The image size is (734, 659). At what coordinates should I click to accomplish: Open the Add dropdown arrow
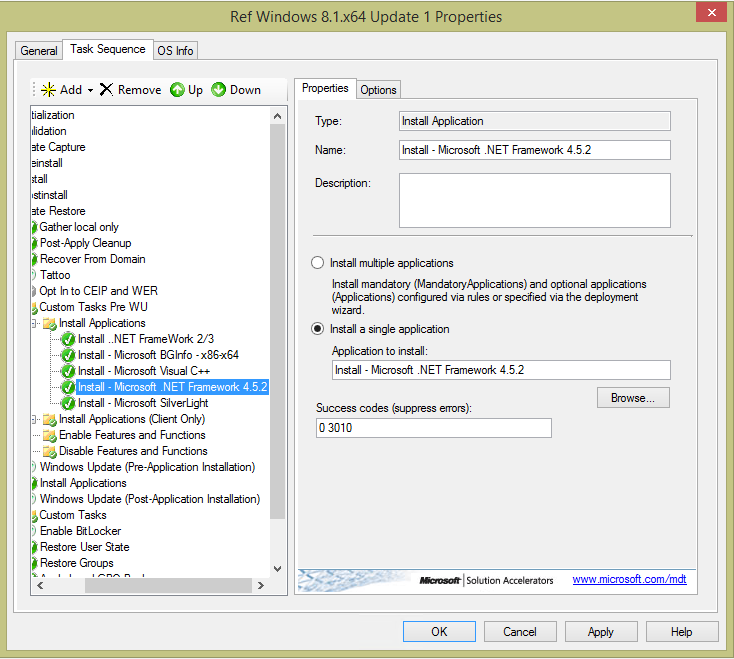[90, 90]
